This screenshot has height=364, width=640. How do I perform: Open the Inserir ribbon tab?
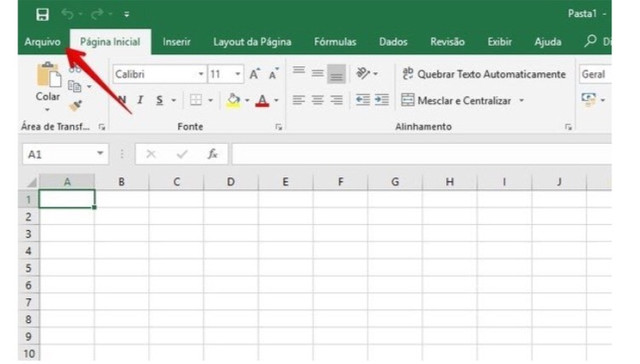coord(176,42)
